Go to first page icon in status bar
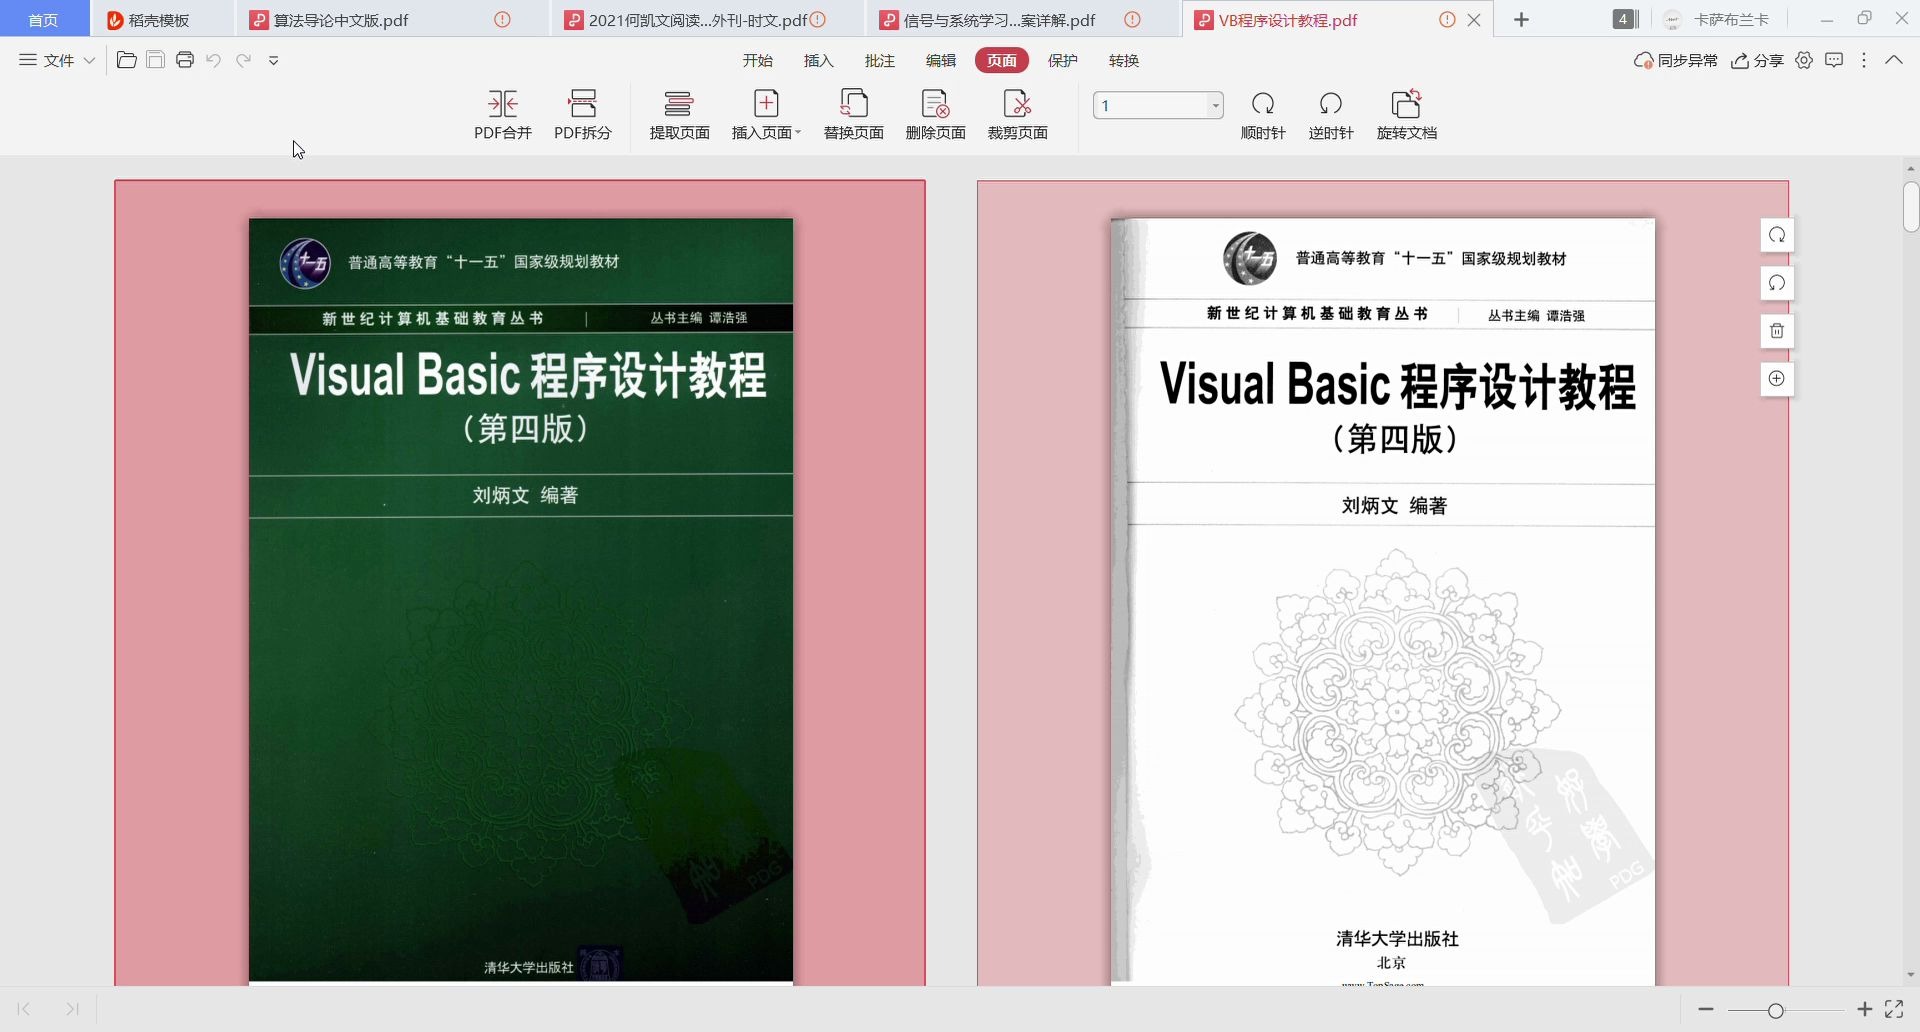 24,1009
